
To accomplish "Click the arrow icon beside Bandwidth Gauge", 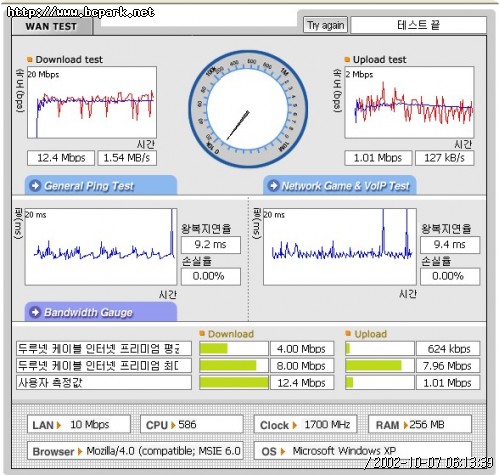I will click(x=35, y=312).
